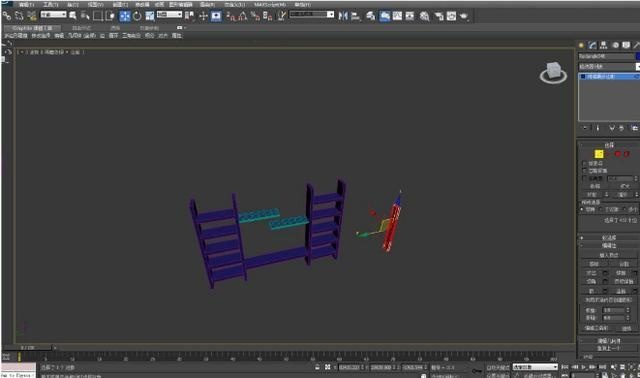The image size is (640, 378).
Task: Open the Material Editor from the toolbar
Action: 424,16
